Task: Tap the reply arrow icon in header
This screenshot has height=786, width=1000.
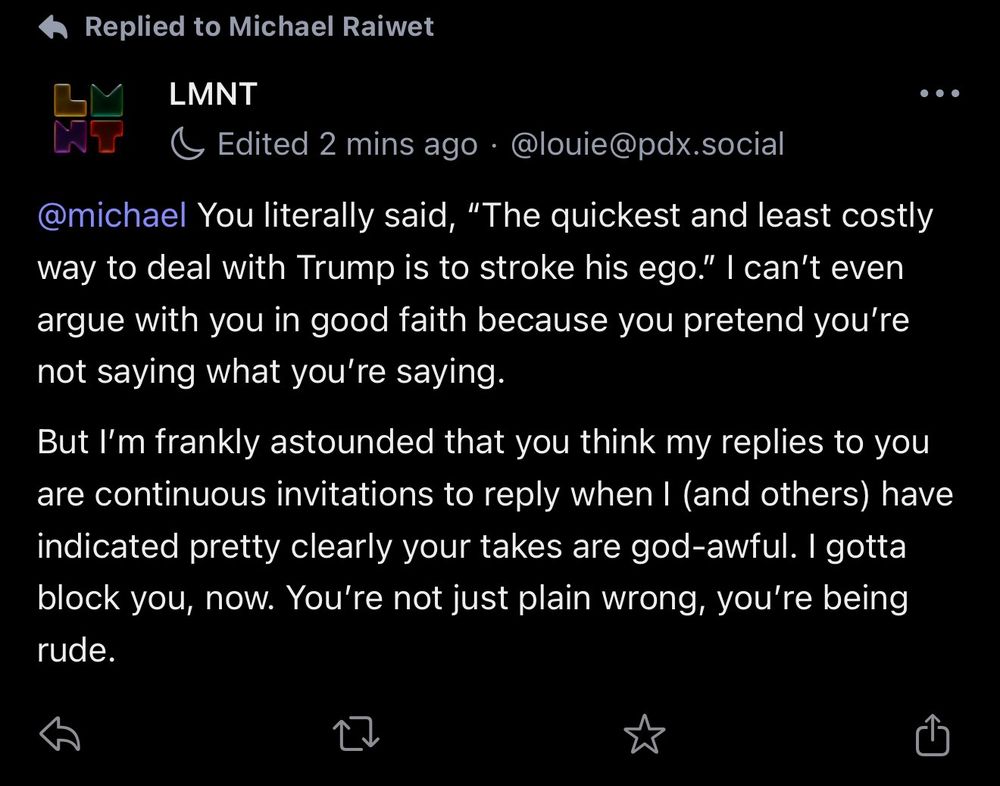Action: (x=53, y=27)
